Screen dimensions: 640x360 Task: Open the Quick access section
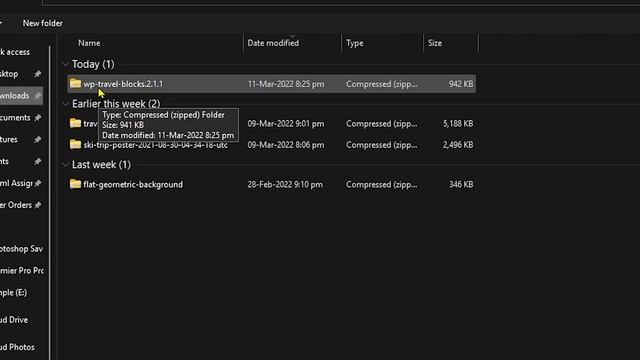pyautogui.click(x=15, y=52)
